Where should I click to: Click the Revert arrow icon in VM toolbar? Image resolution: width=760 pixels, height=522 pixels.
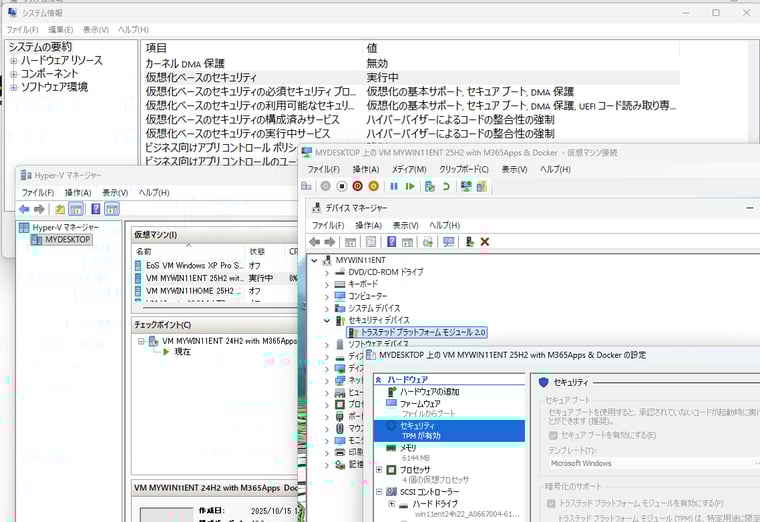tap(446, 186)
